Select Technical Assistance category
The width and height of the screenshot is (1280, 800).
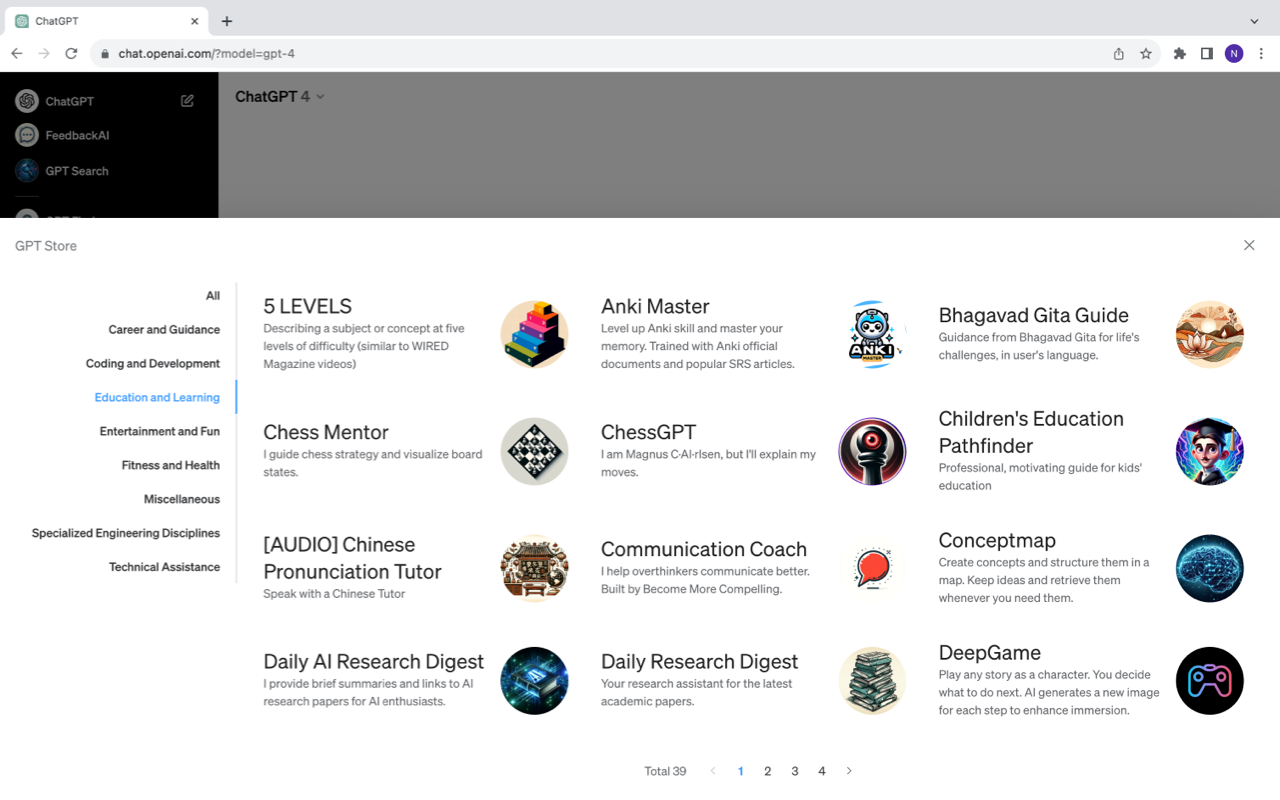point(165,567)
